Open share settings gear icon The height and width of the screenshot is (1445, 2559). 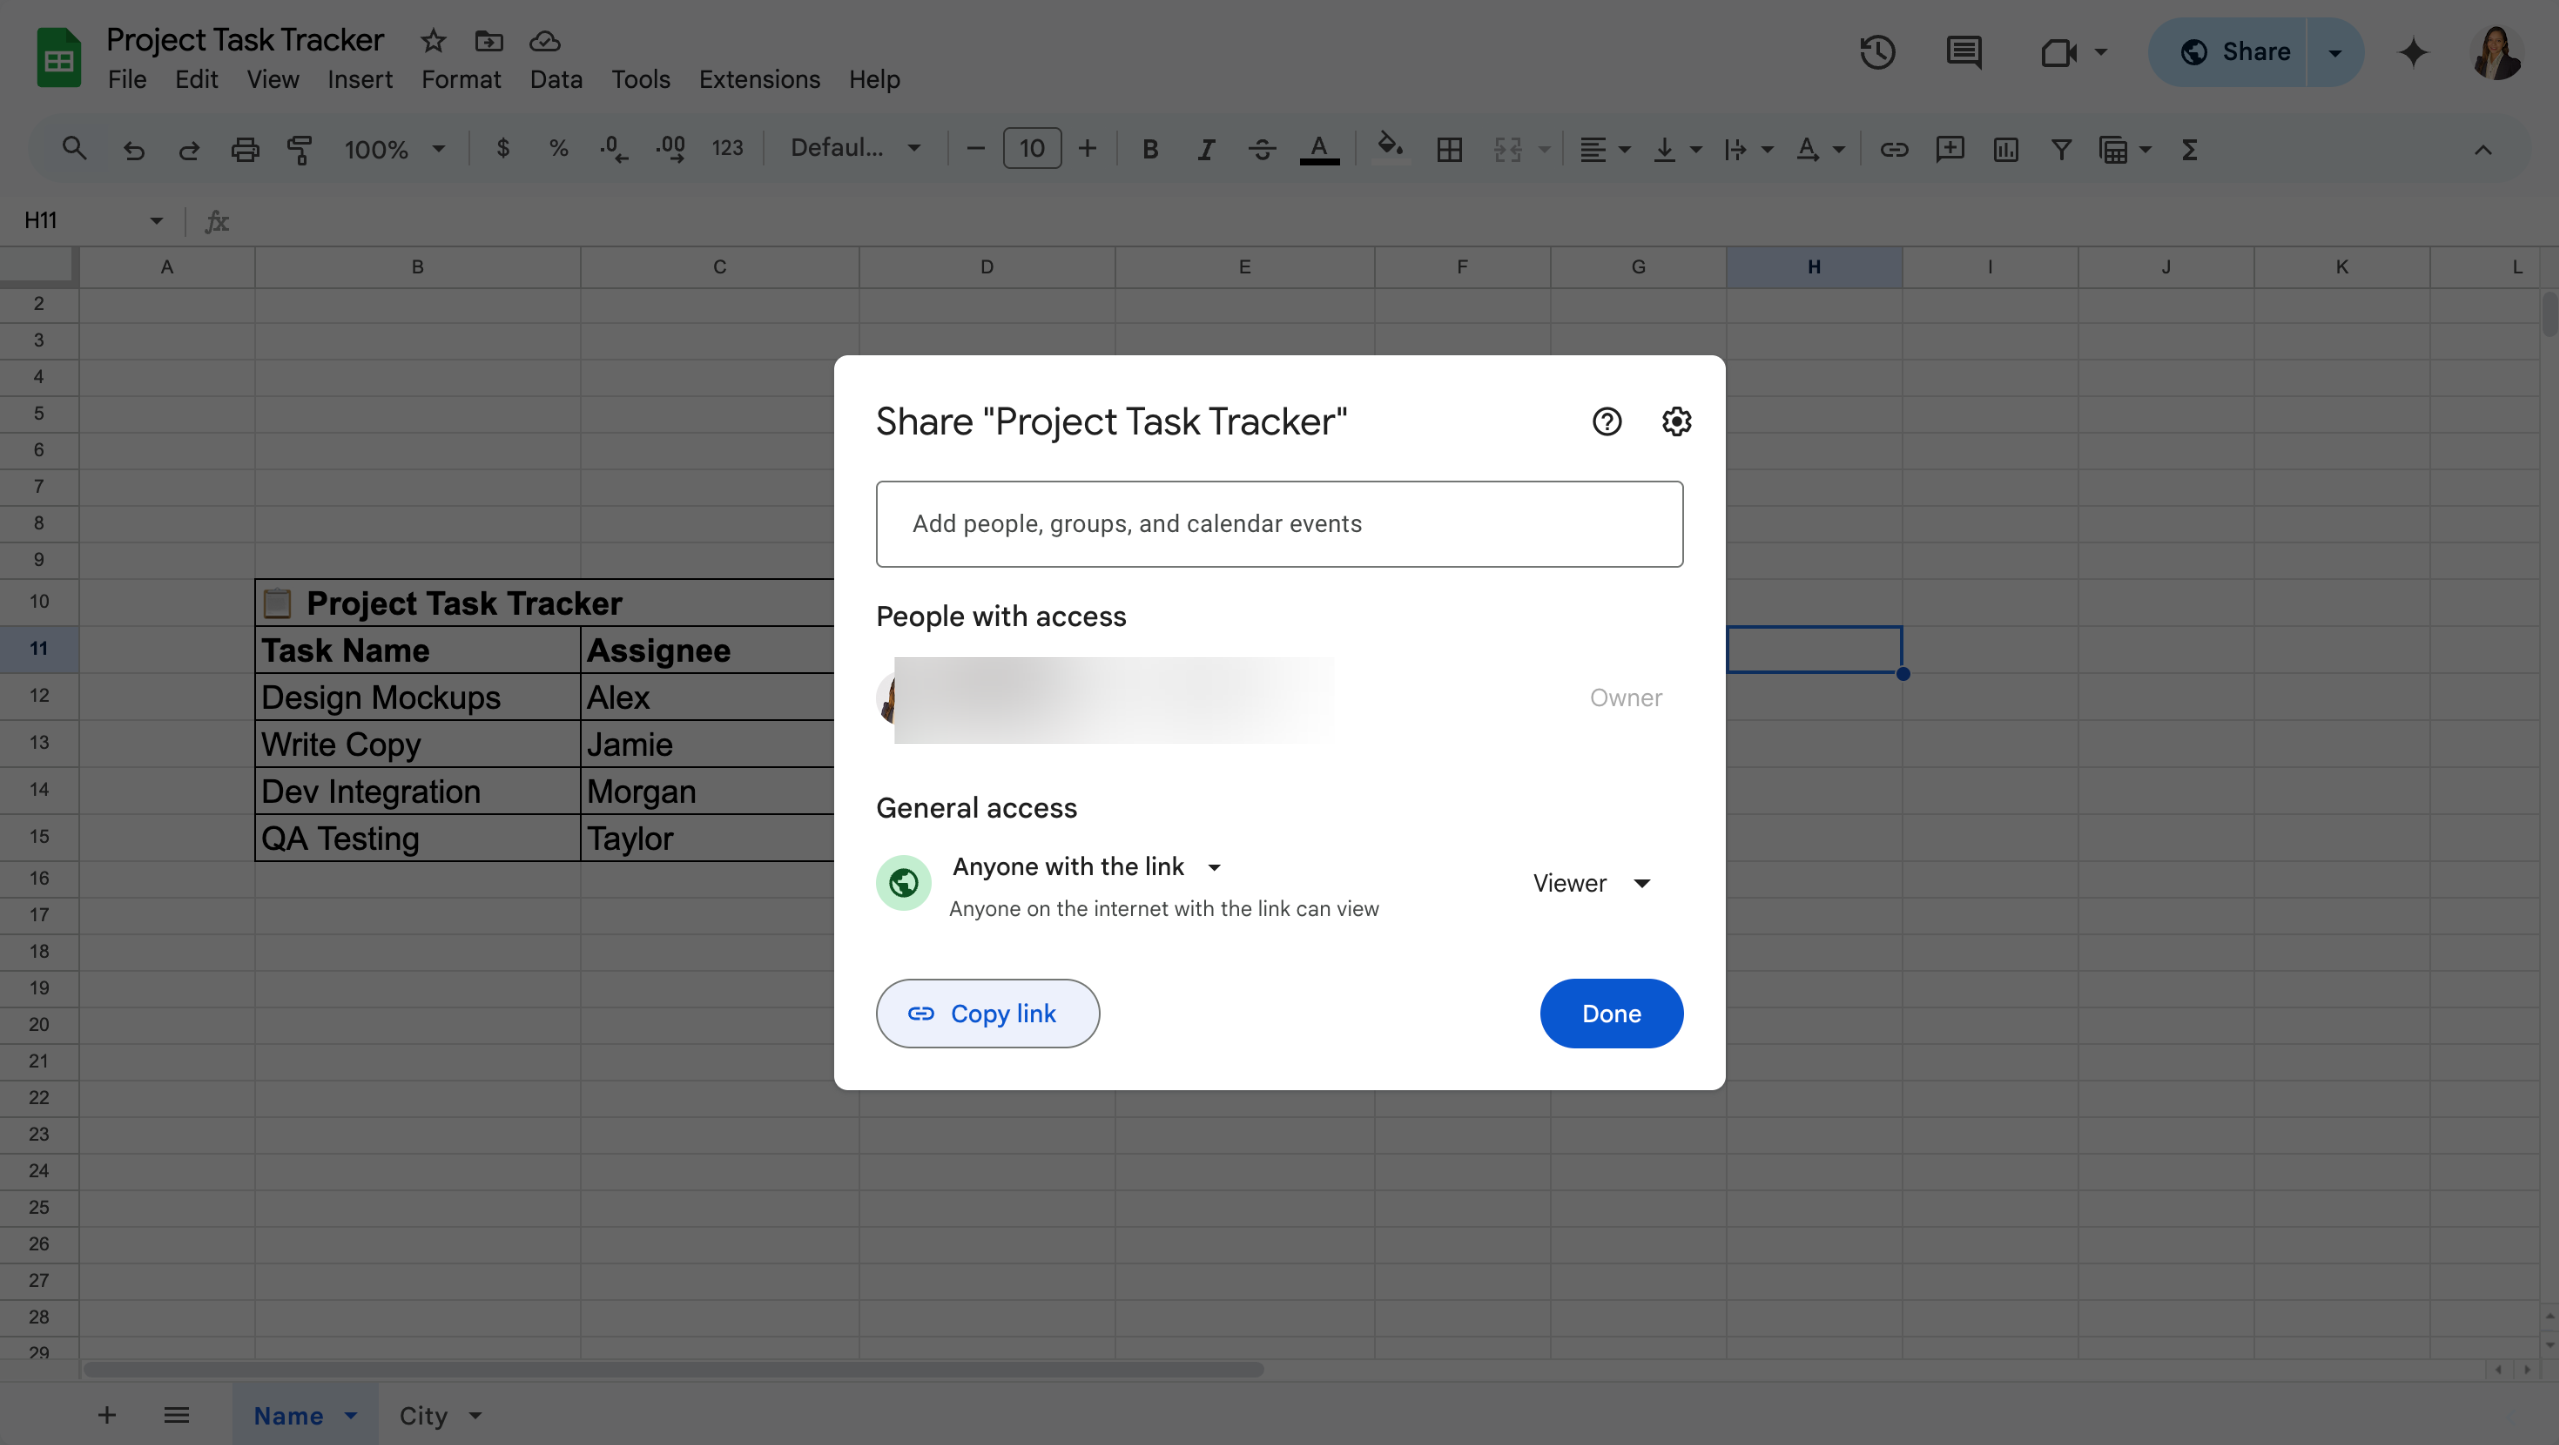1676,422
